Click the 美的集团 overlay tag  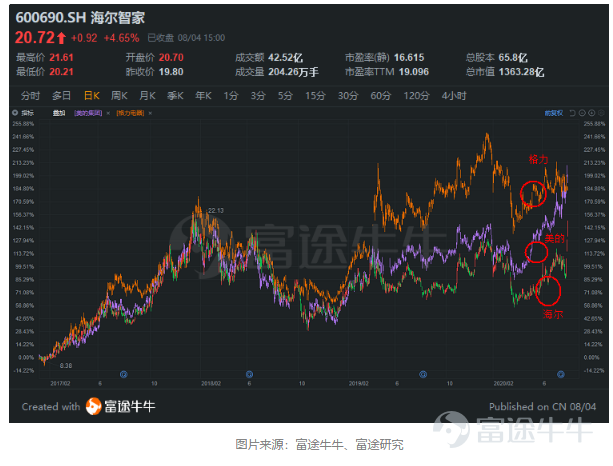pos(88,113)
